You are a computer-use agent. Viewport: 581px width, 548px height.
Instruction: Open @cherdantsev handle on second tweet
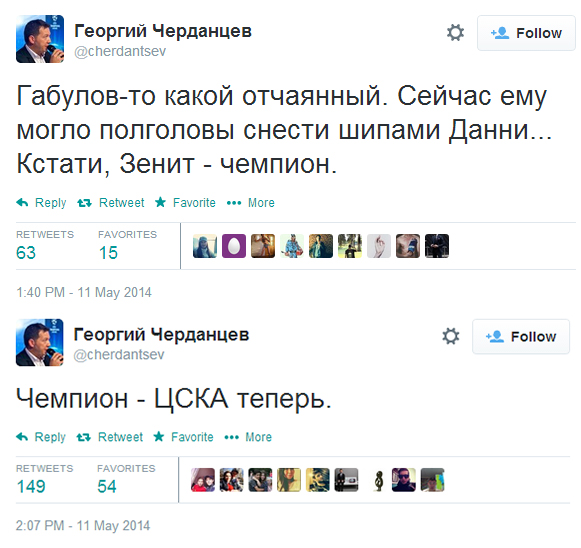pyautogui.click(x=119, y=355)
